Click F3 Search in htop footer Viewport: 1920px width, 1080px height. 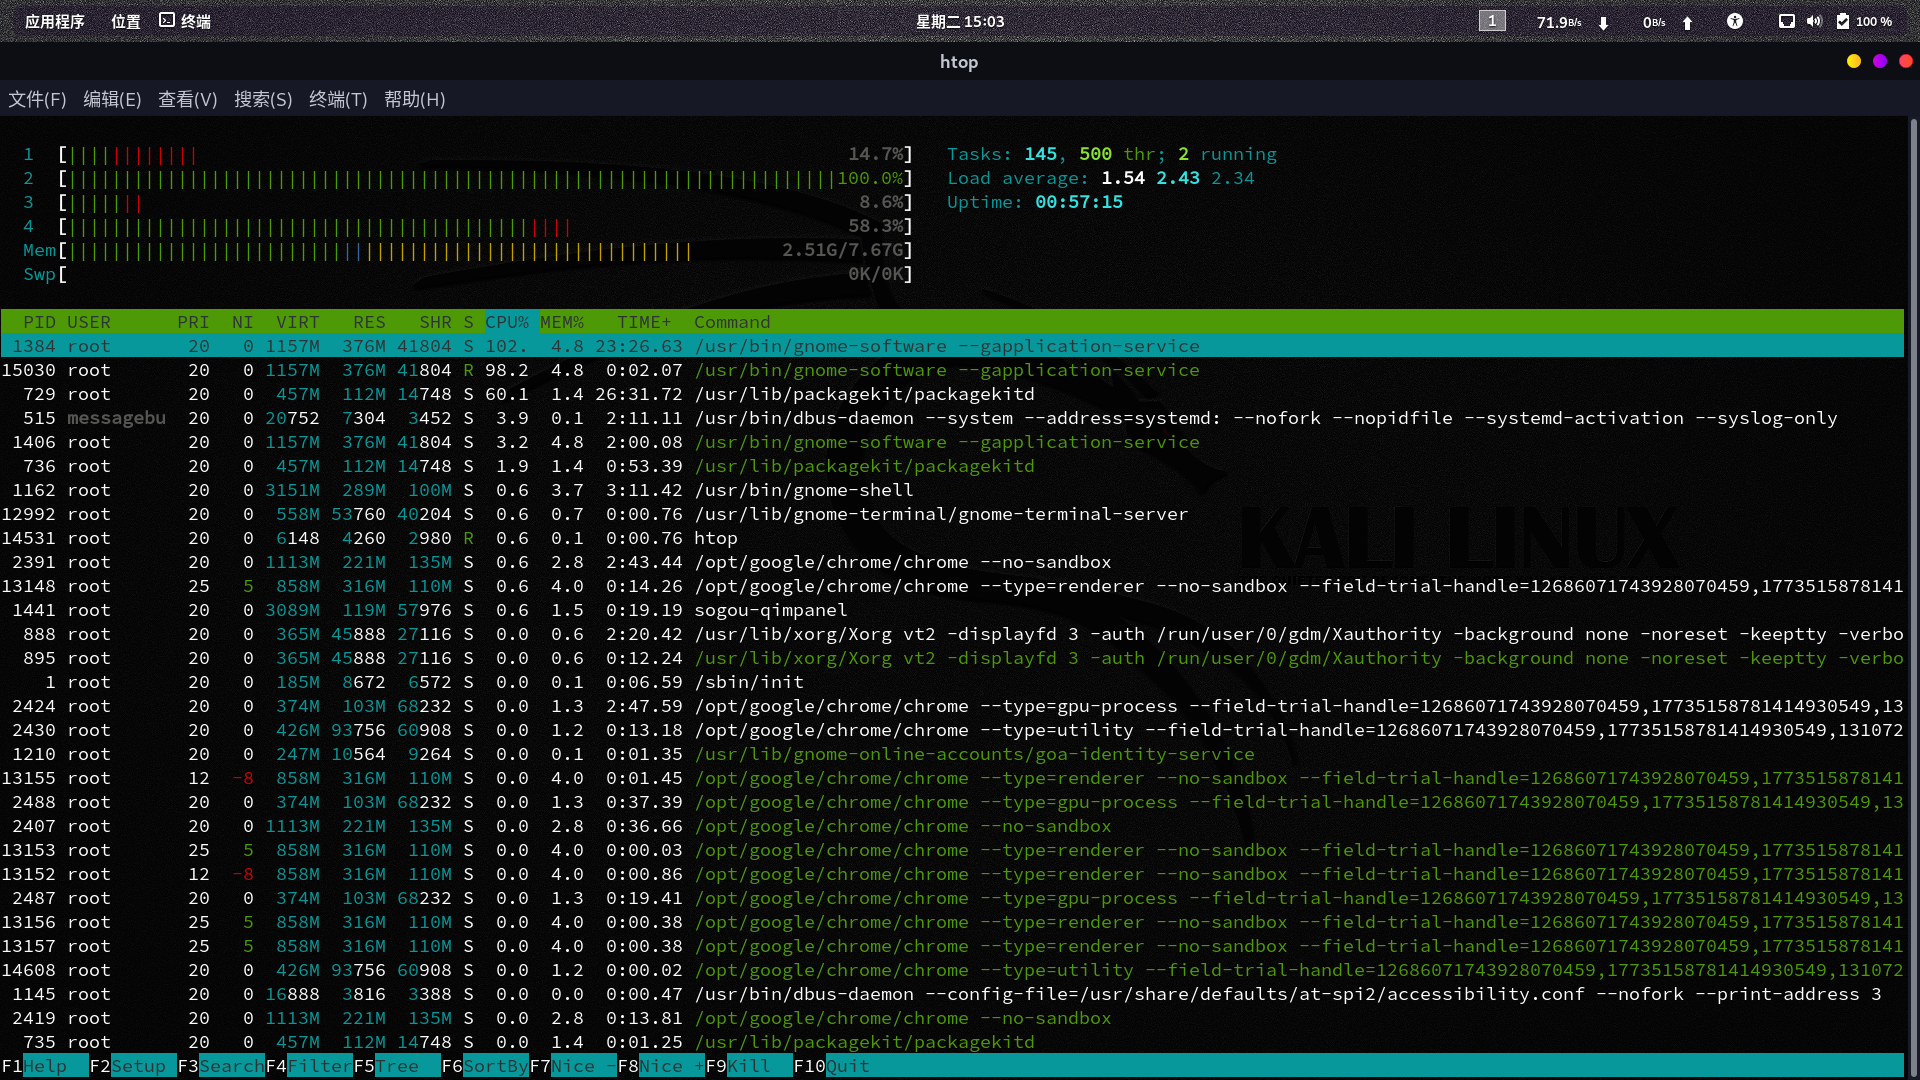[221, 1066]
